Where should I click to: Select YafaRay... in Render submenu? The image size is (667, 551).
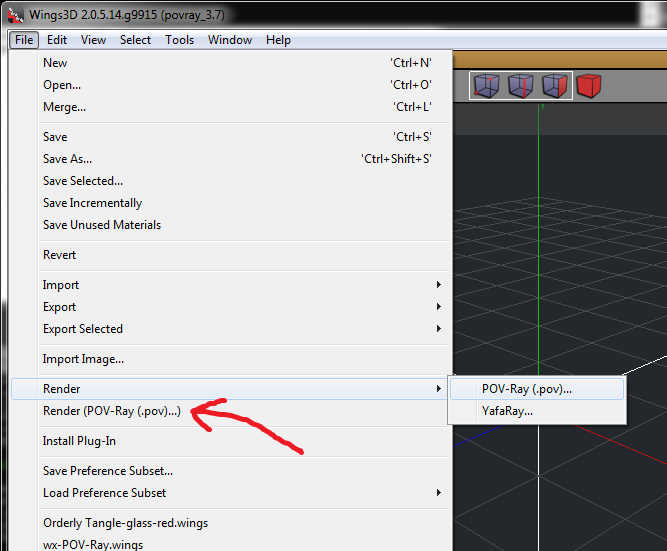tap(537, 411)
